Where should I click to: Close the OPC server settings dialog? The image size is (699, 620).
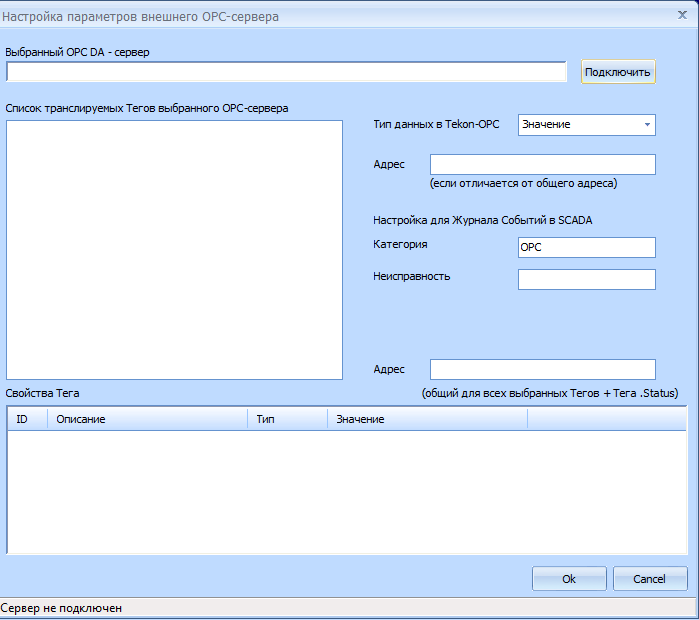pos(680,16)
